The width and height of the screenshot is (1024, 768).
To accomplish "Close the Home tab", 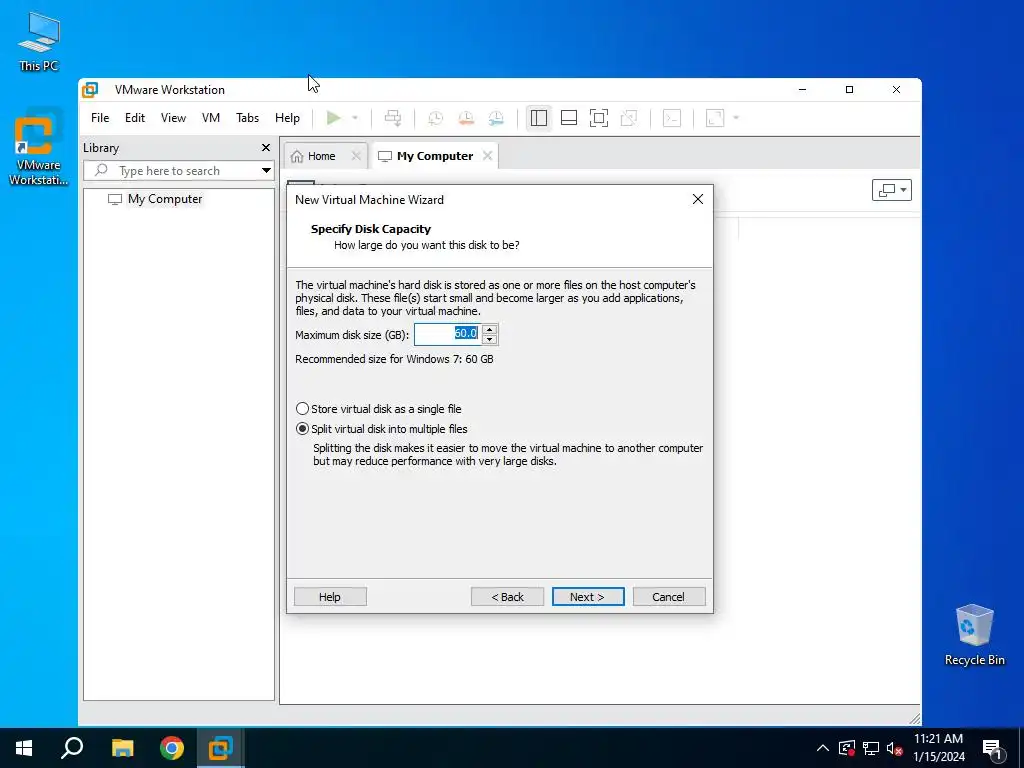I will (356, 155).
